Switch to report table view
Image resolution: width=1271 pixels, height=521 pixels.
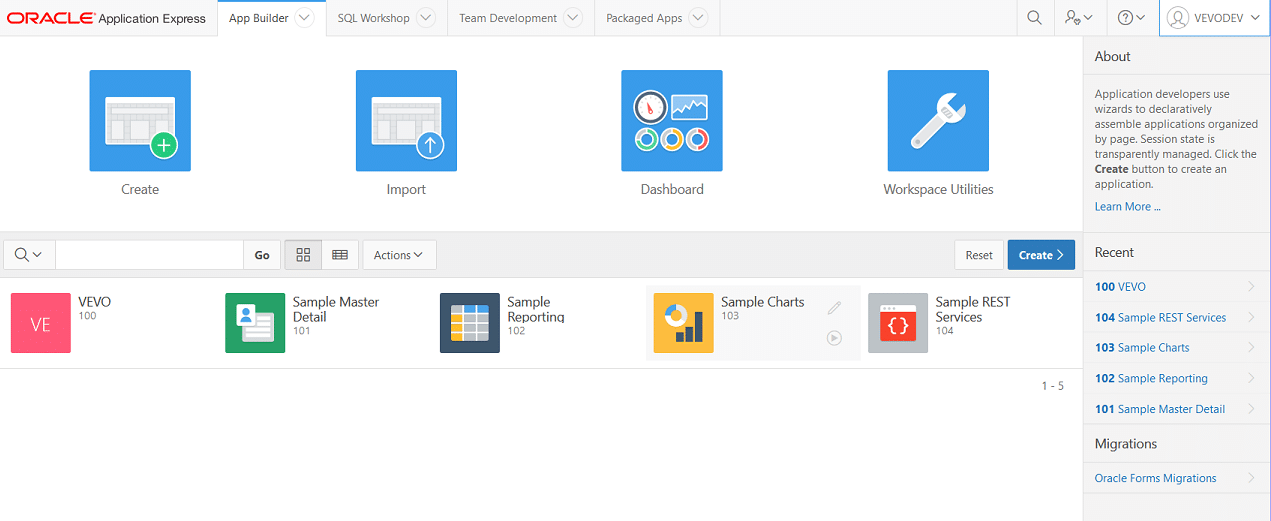(340, 255)
